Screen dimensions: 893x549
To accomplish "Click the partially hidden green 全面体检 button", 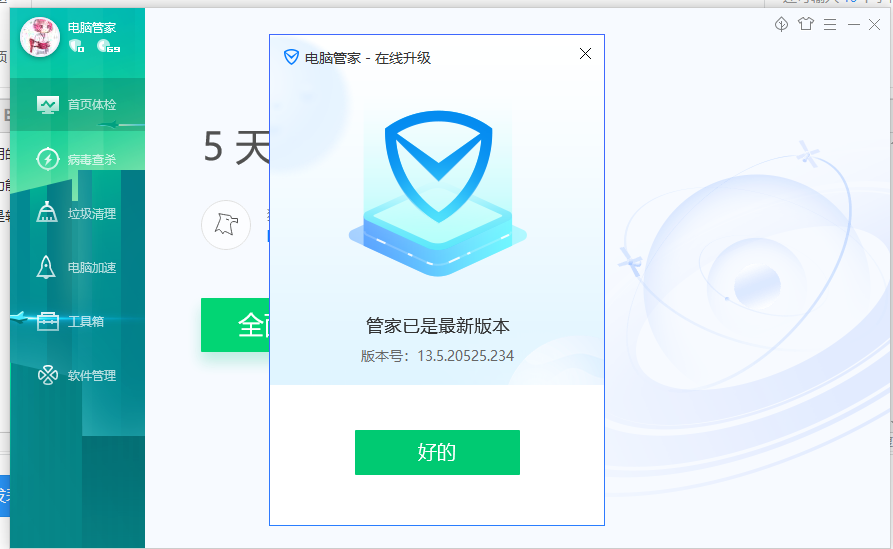I will (x=235, y=325).
